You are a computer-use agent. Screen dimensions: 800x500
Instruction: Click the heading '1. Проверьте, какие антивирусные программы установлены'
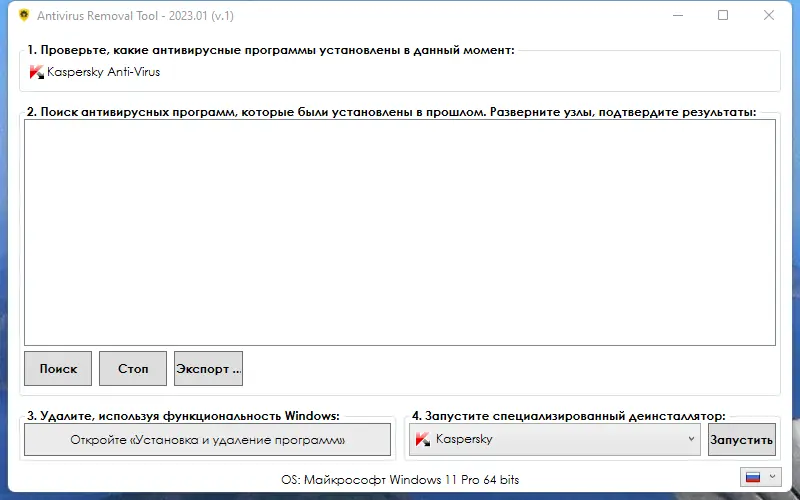[x=271, y=50]
